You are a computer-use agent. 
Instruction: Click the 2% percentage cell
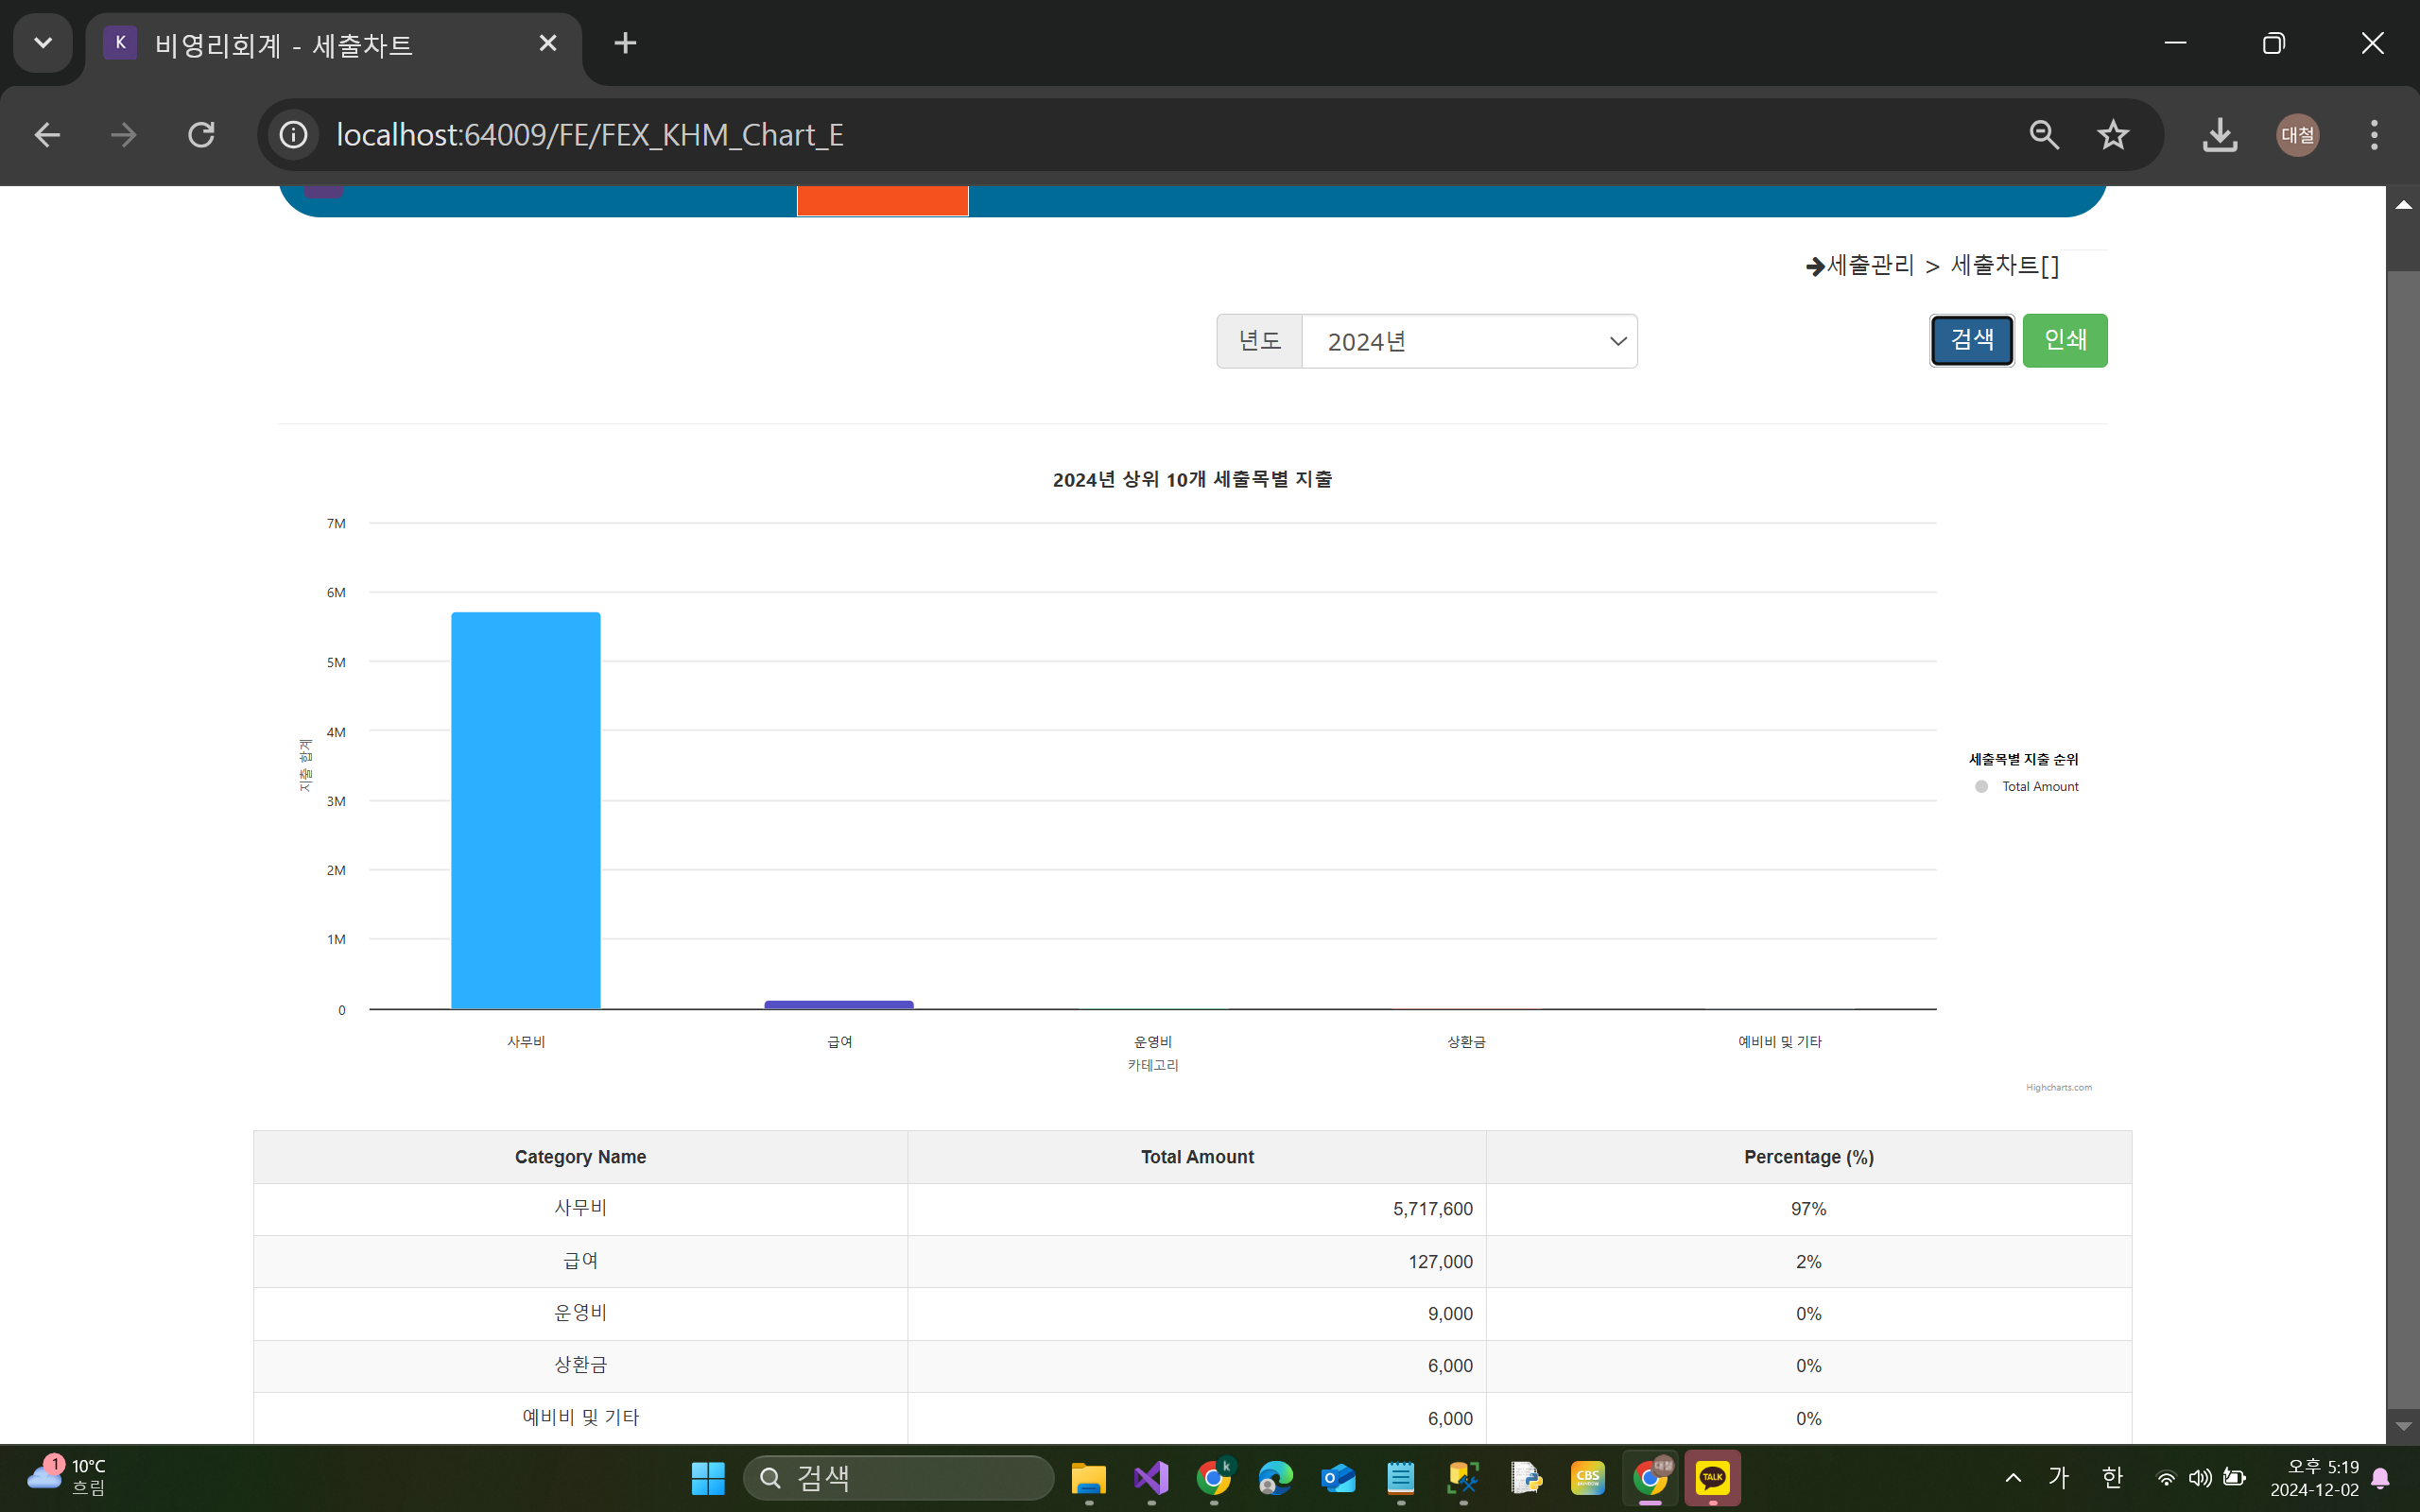1808,1262
